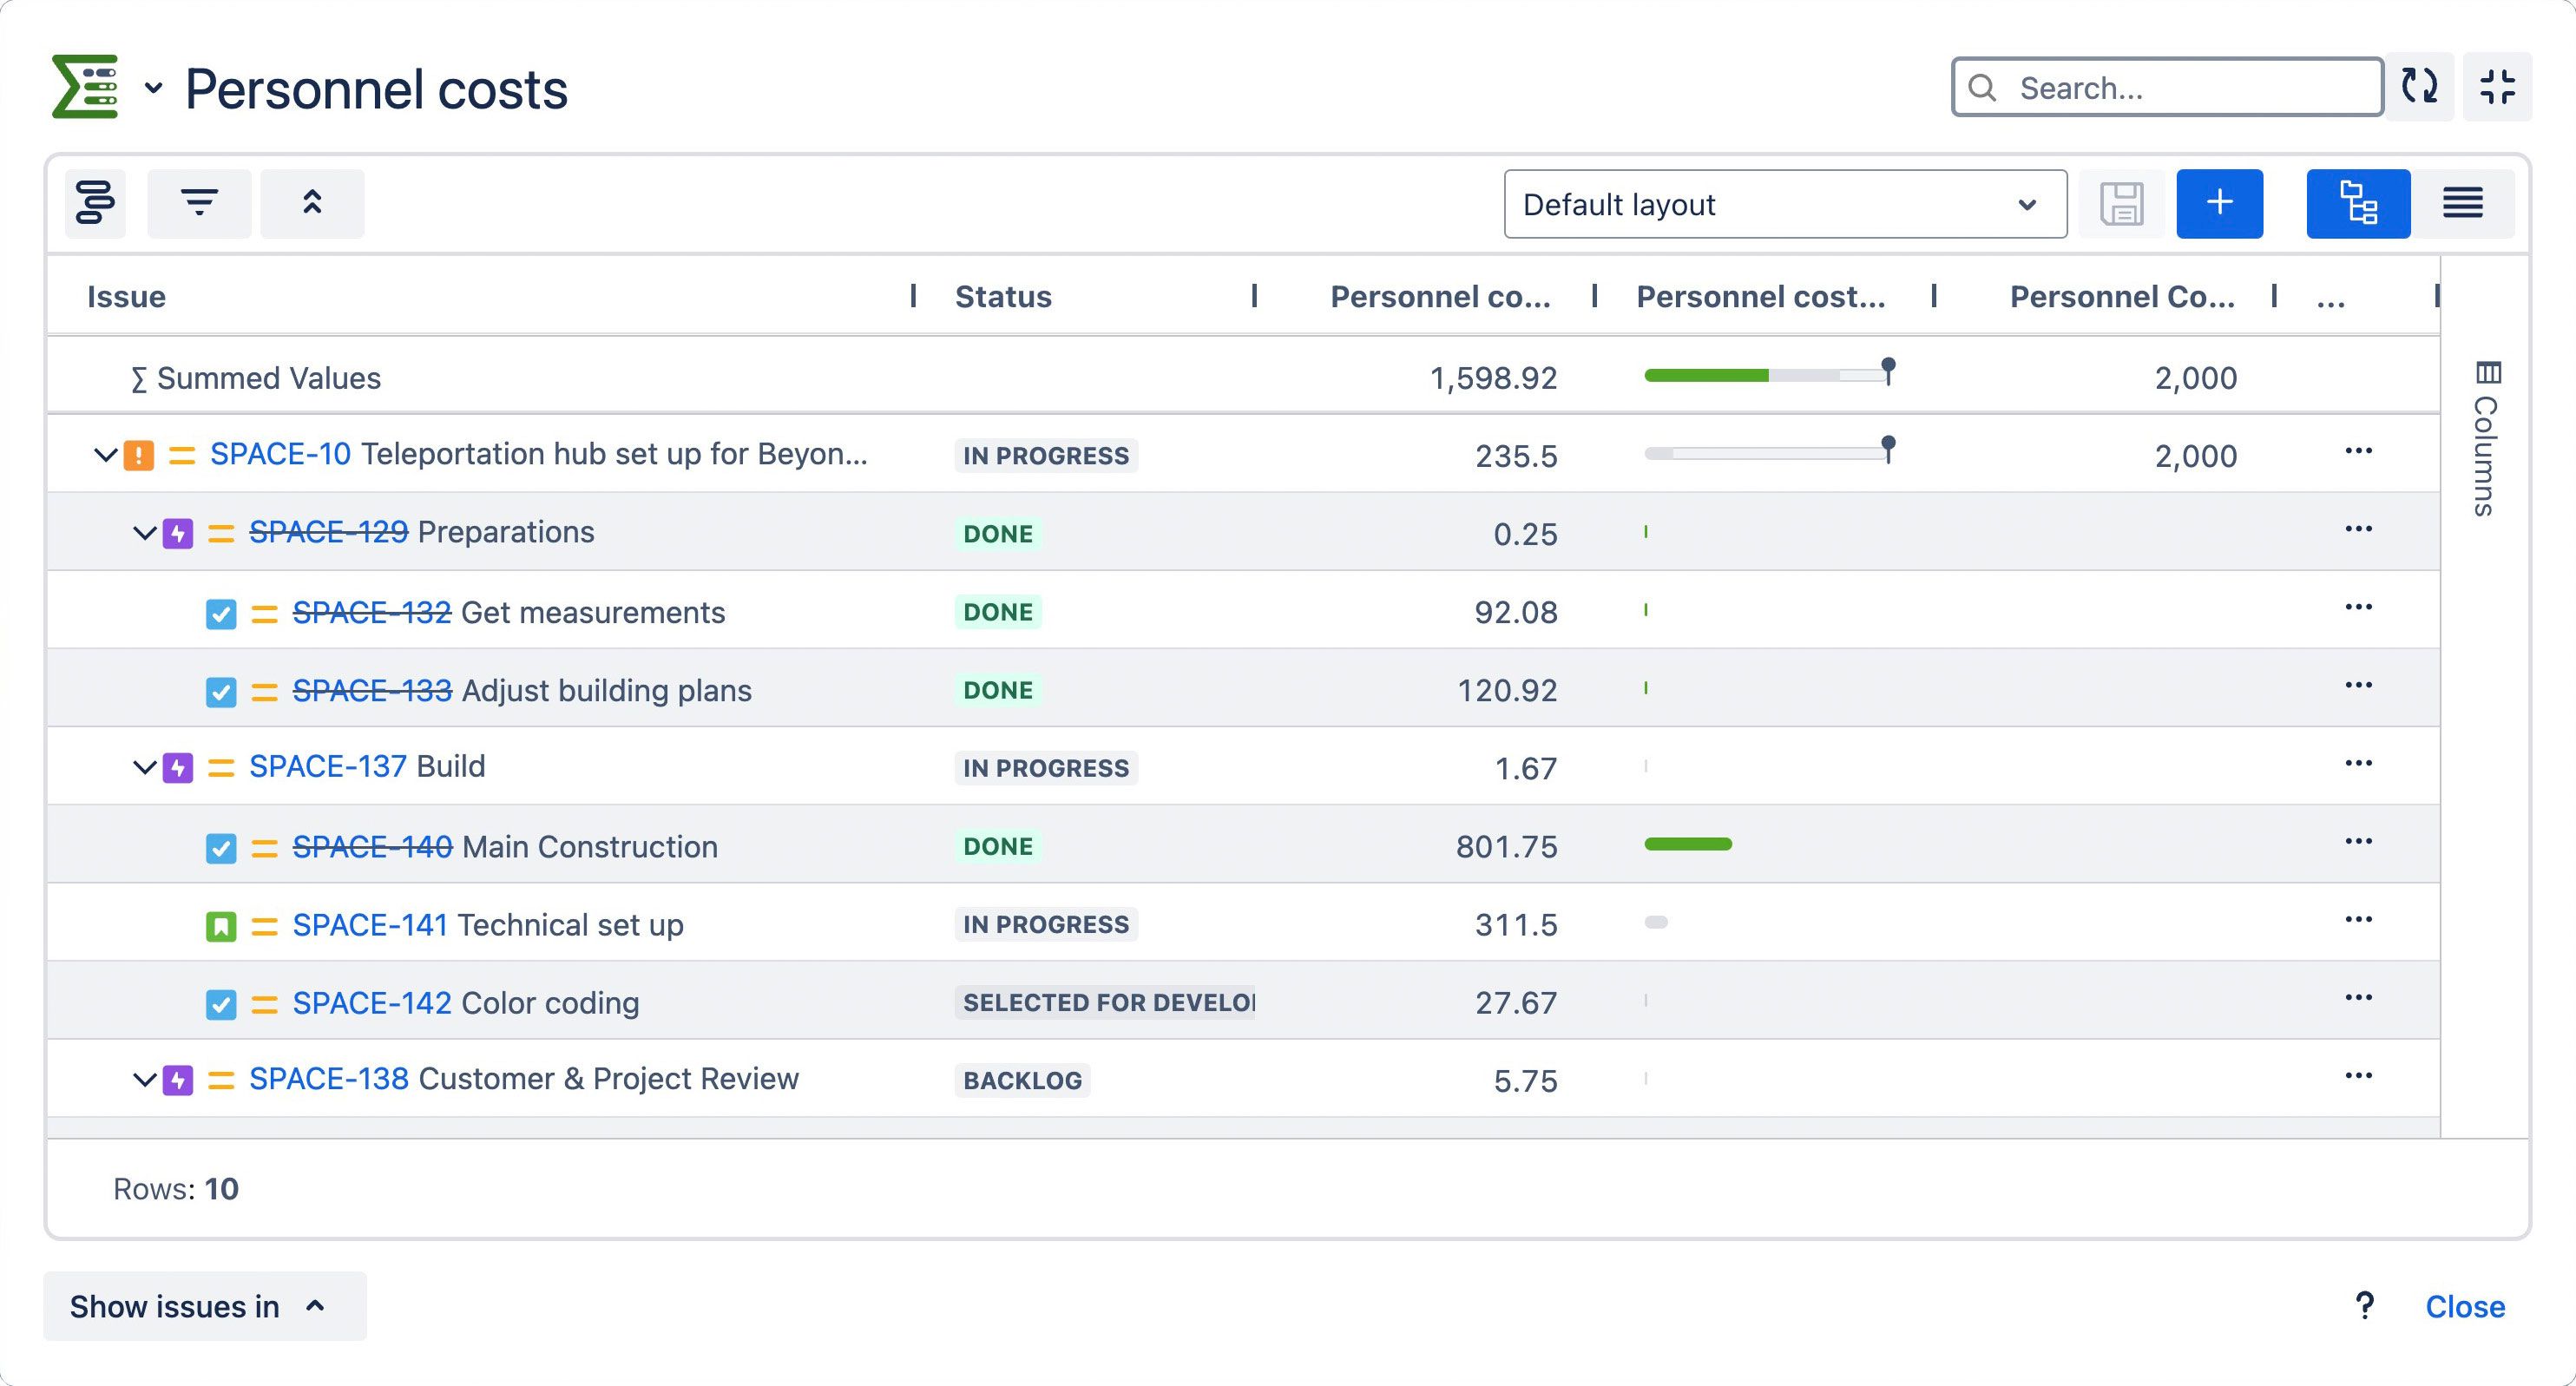Collapse the SPACE-129 Preparations row
This screenshot has width=2576, height=1386.
[144, 533]
